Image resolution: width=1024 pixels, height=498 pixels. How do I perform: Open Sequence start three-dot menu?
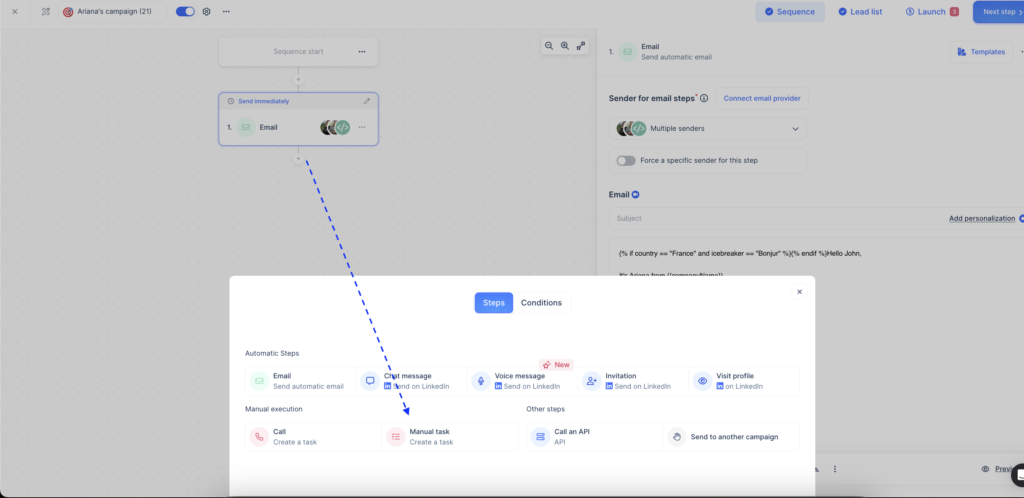[362, 52]
